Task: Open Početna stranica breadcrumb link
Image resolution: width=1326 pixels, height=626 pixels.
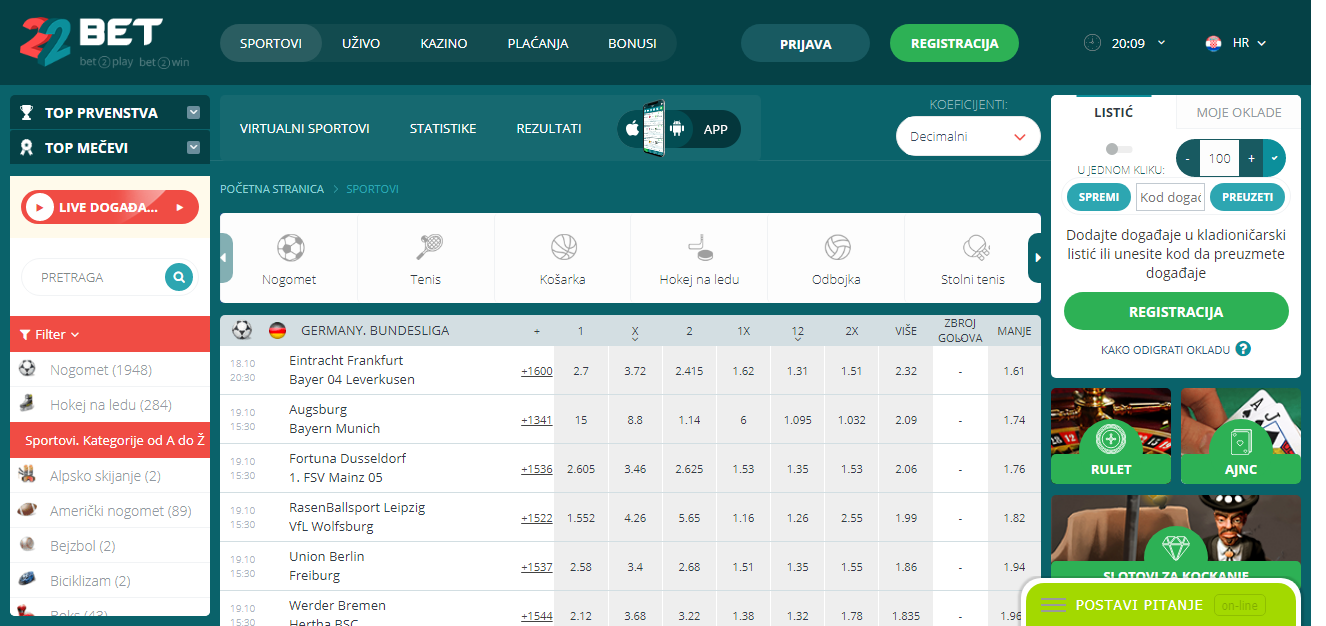Action: (272, 189)
